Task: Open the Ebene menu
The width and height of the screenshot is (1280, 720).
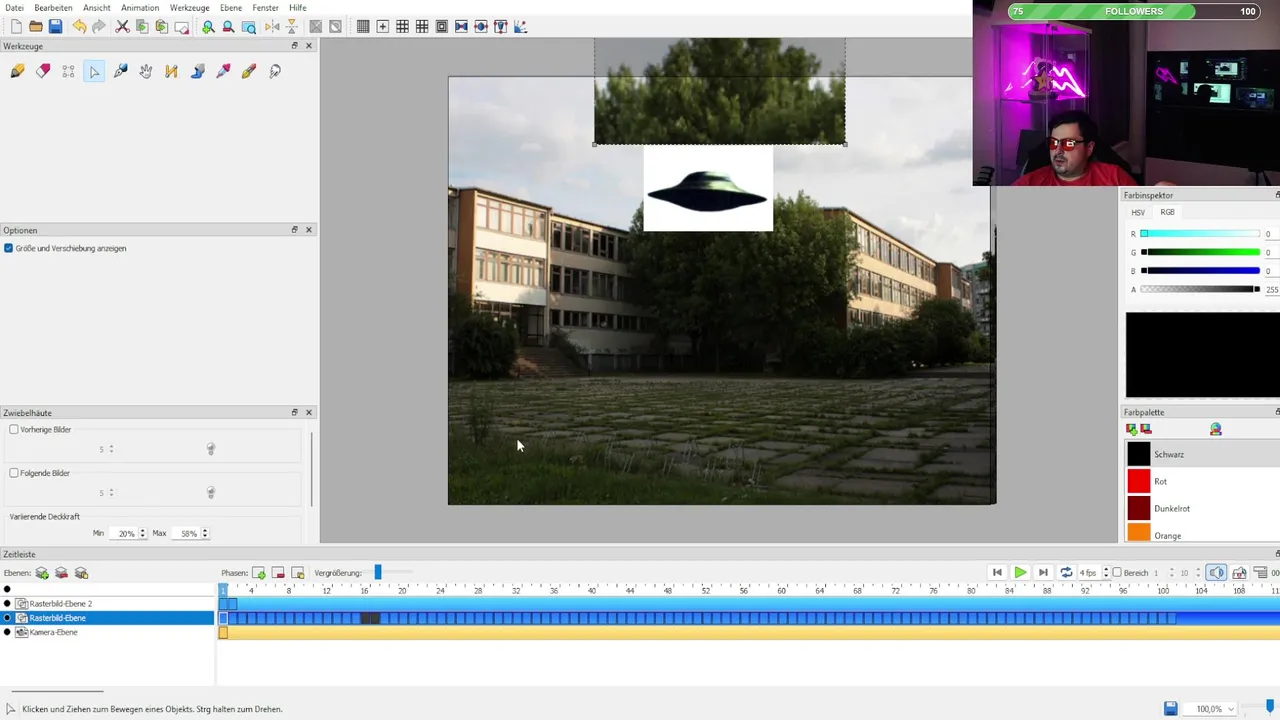Action: point(231,8)
